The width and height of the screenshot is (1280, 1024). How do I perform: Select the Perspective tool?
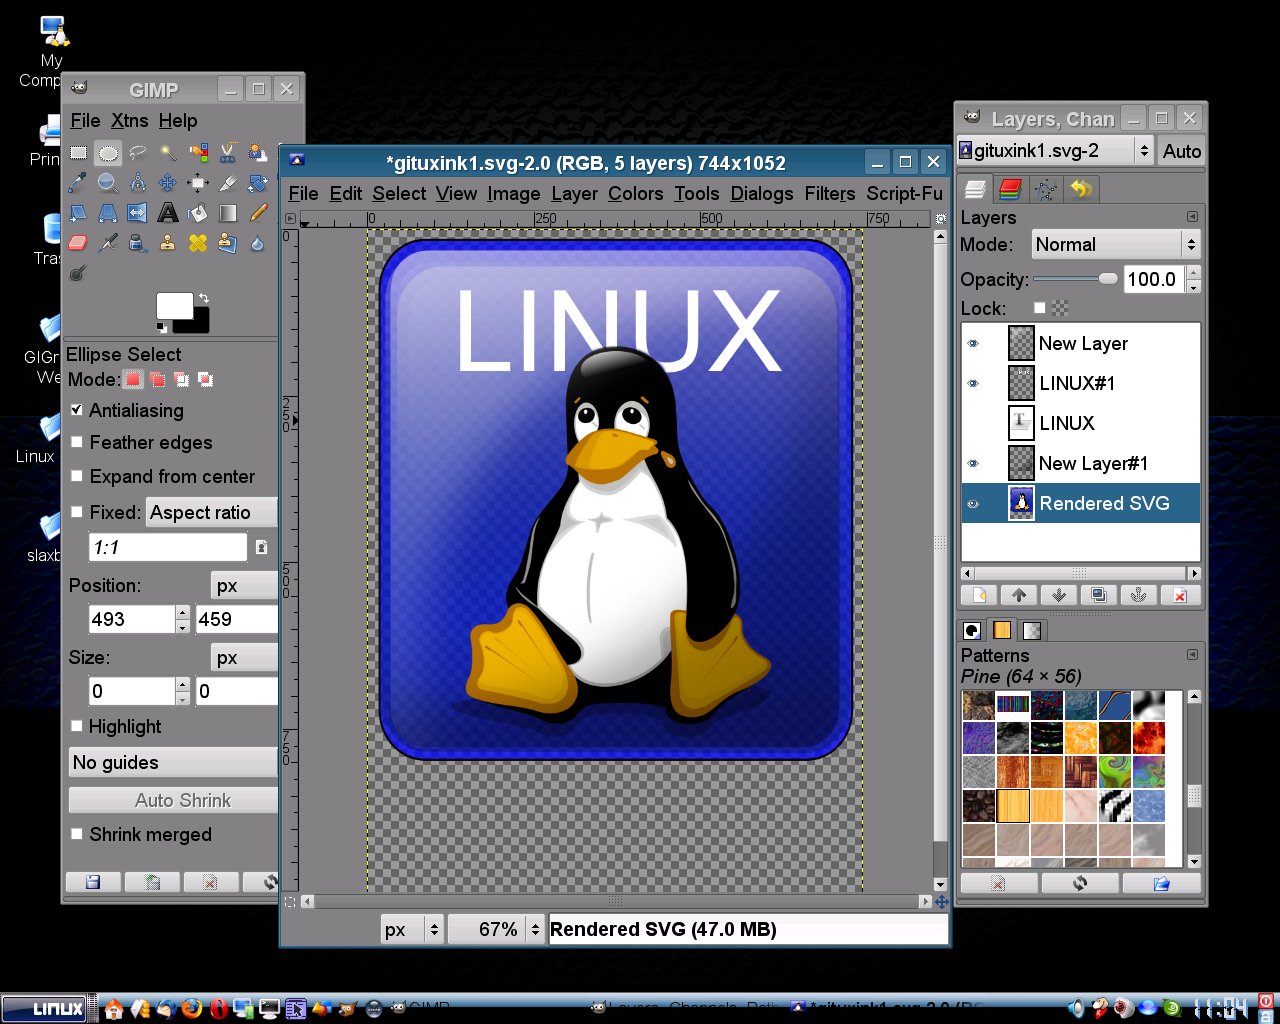coord(108,212)
